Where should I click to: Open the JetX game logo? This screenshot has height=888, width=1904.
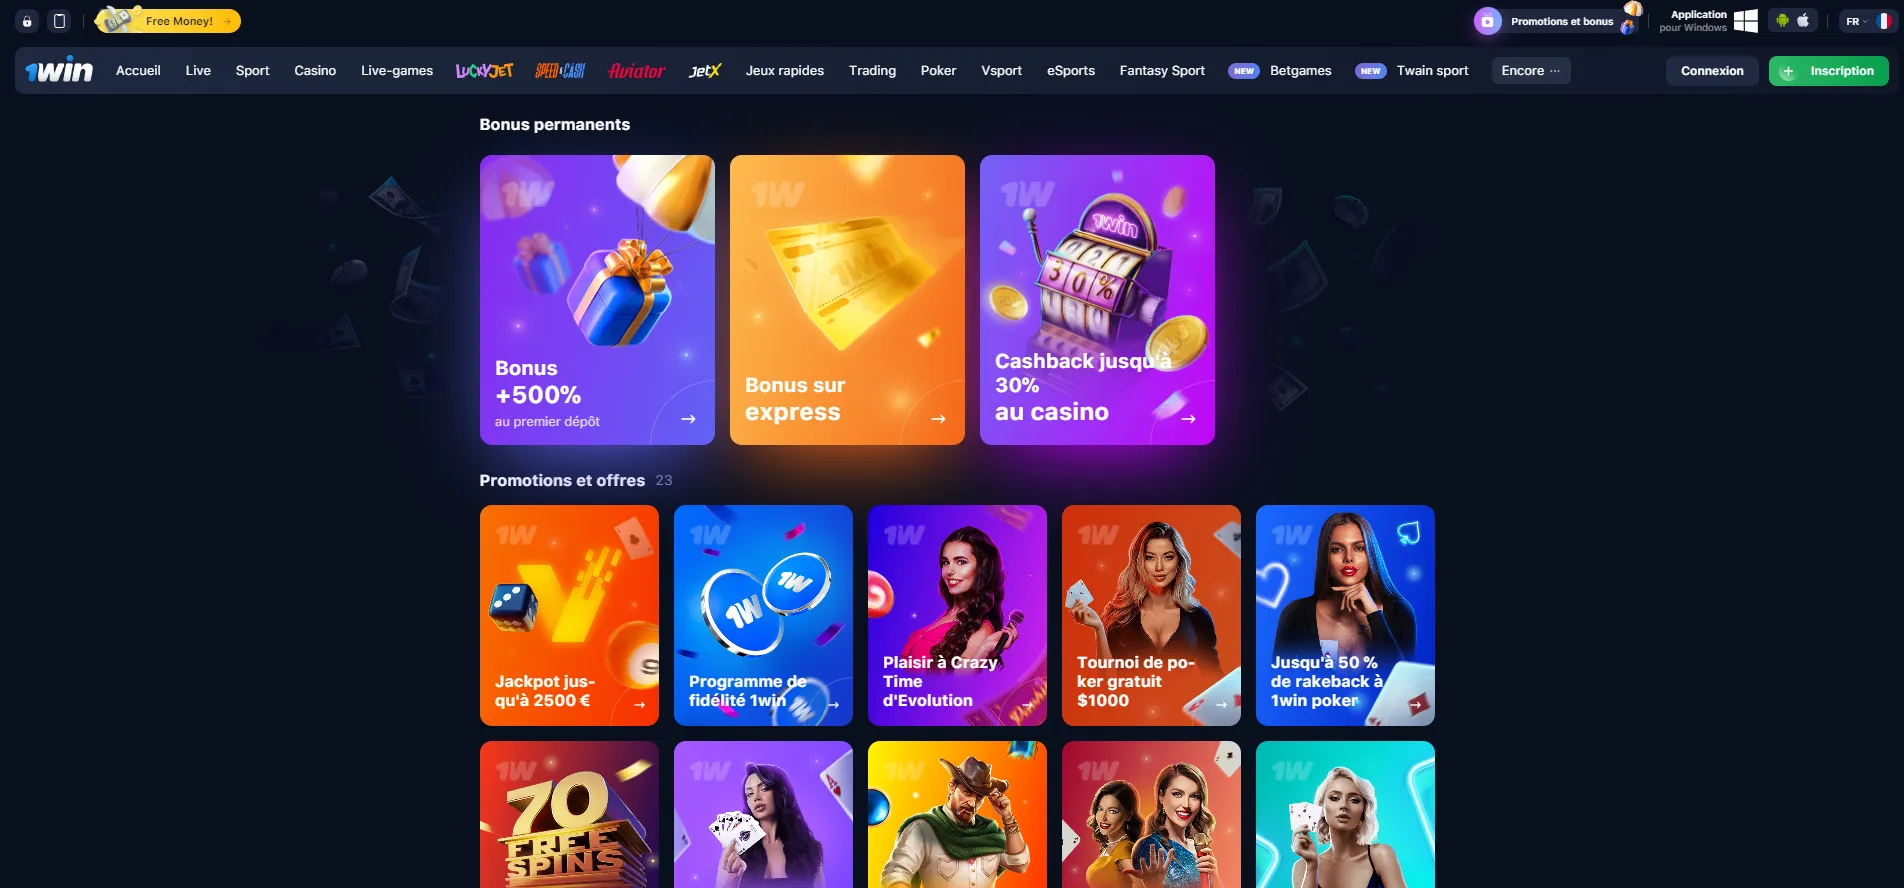tap(705, 71)
